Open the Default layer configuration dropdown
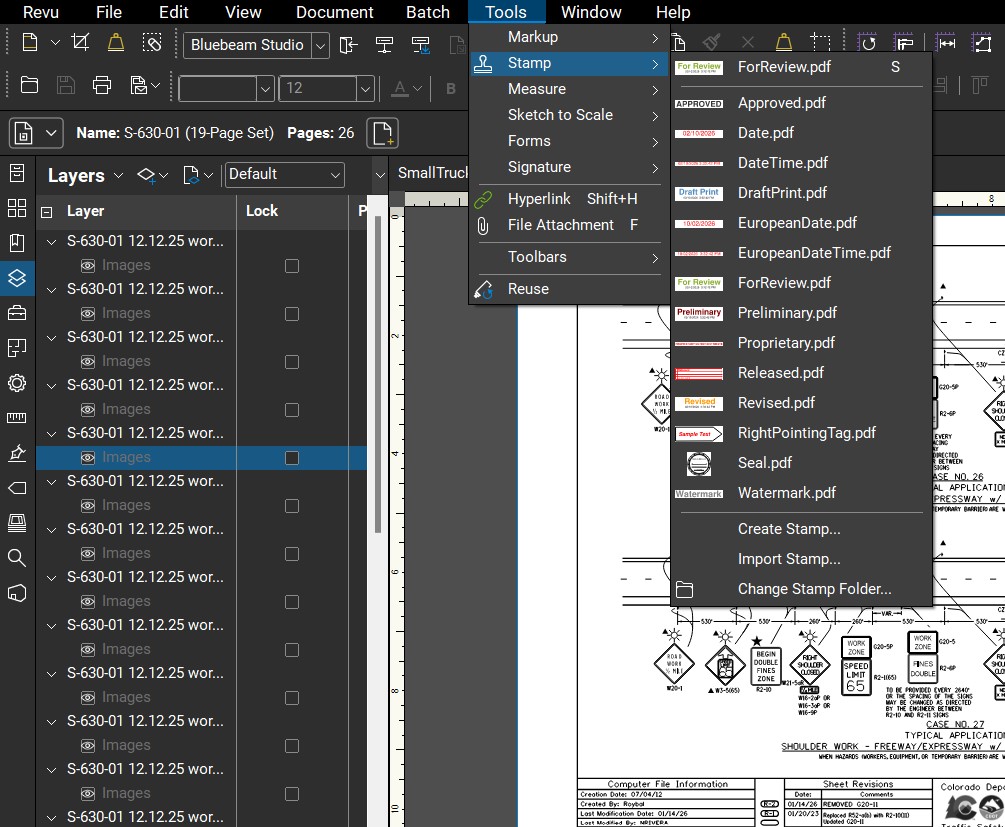Viewport: 1005px width, 827px height. tap(285, 174)
